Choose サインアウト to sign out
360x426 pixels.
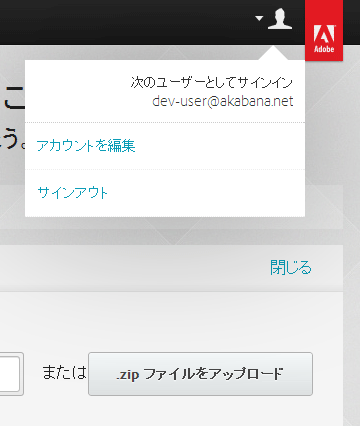click(73, 193)
